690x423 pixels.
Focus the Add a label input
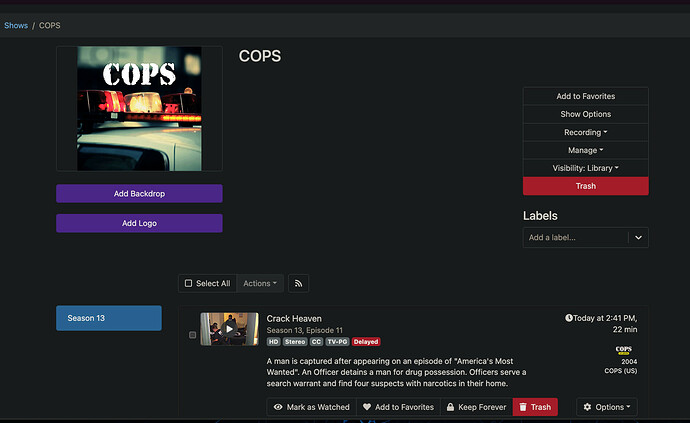576,238
